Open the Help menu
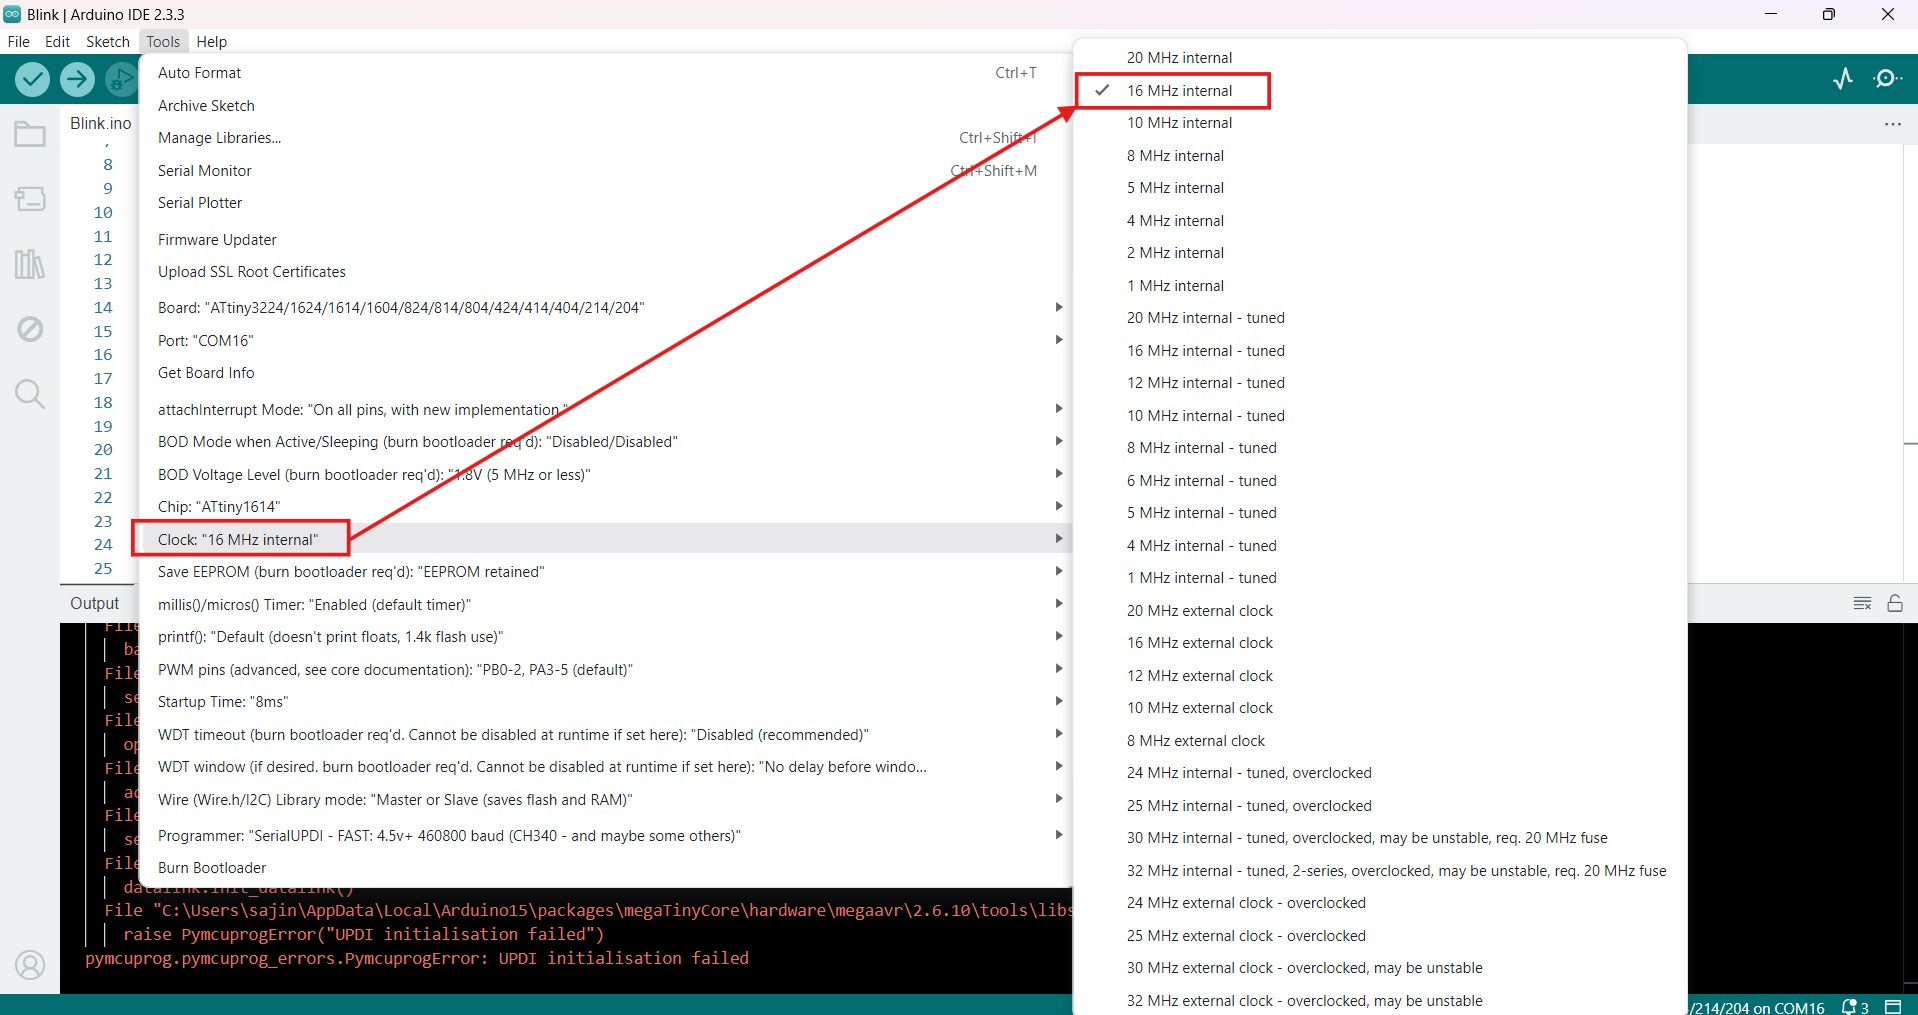1918x1015 pixels. 212,42
